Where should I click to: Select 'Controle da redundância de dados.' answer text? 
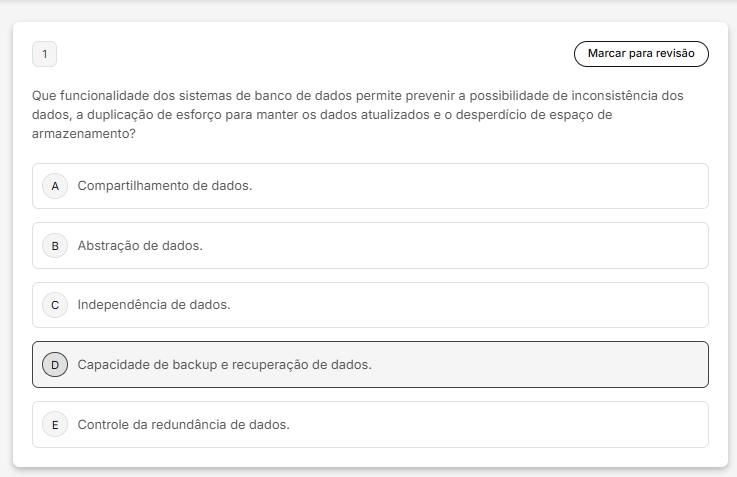(184, 425)
